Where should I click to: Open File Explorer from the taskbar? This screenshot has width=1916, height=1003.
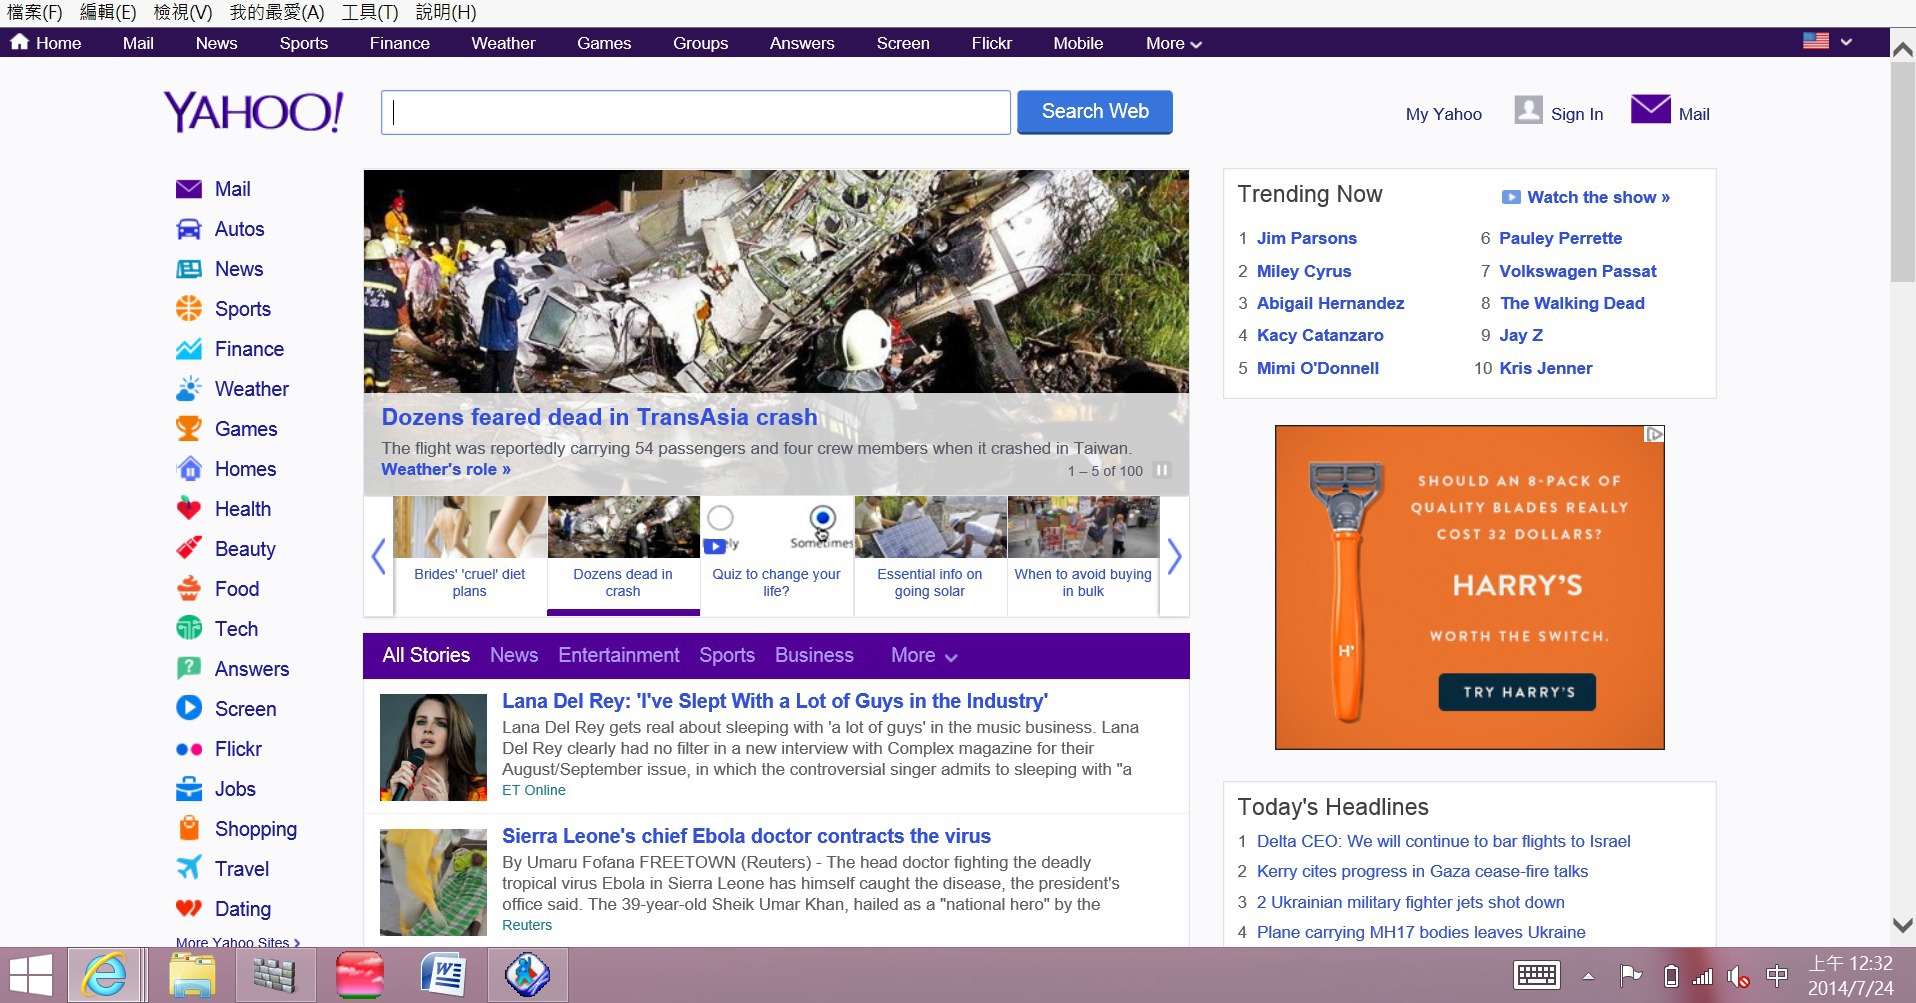coord(192,975)
